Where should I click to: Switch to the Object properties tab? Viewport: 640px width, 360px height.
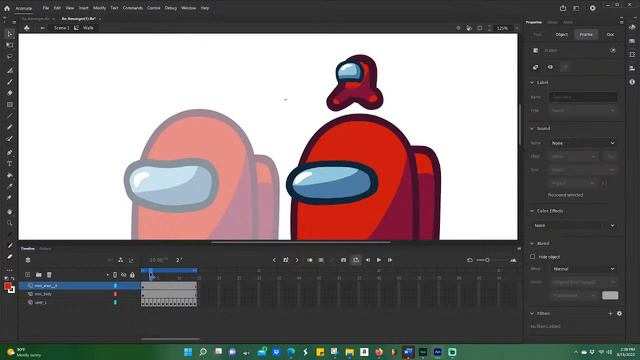(562, 35)
